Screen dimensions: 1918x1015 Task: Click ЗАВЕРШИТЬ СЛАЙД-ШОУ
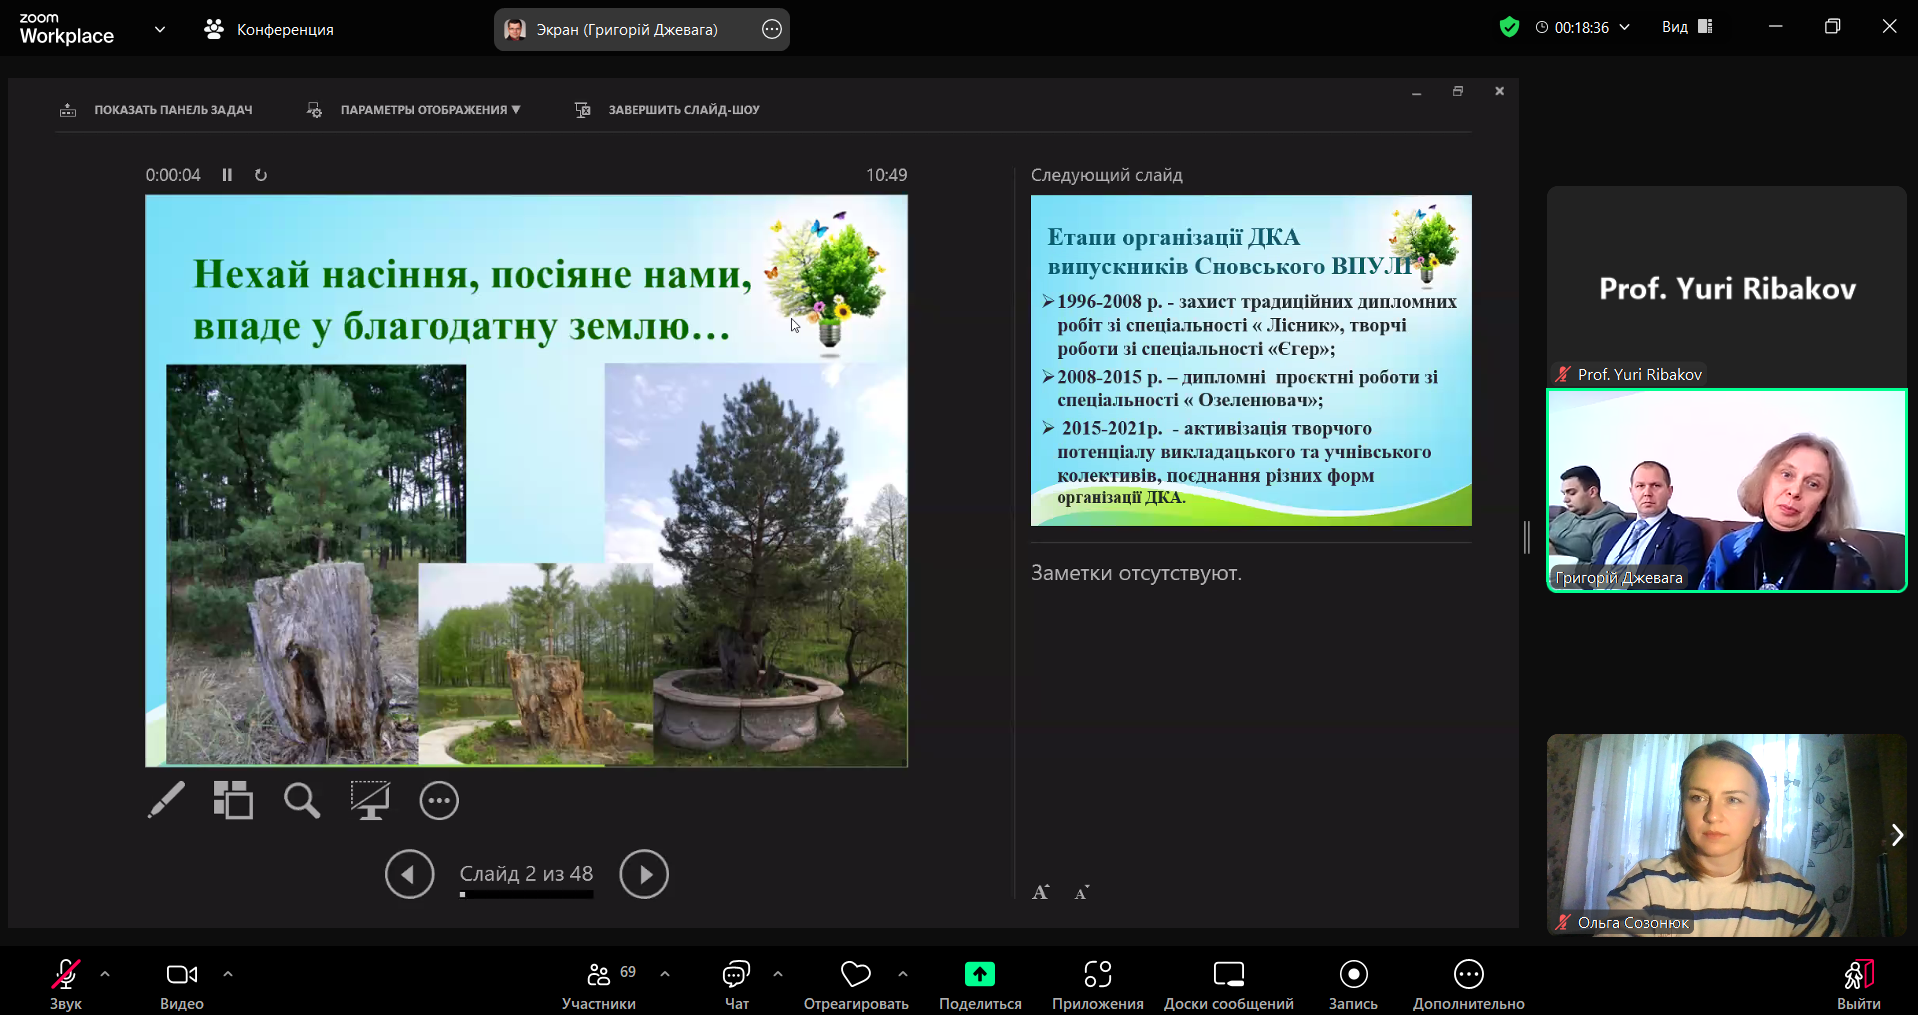click(x=667, y=110)
